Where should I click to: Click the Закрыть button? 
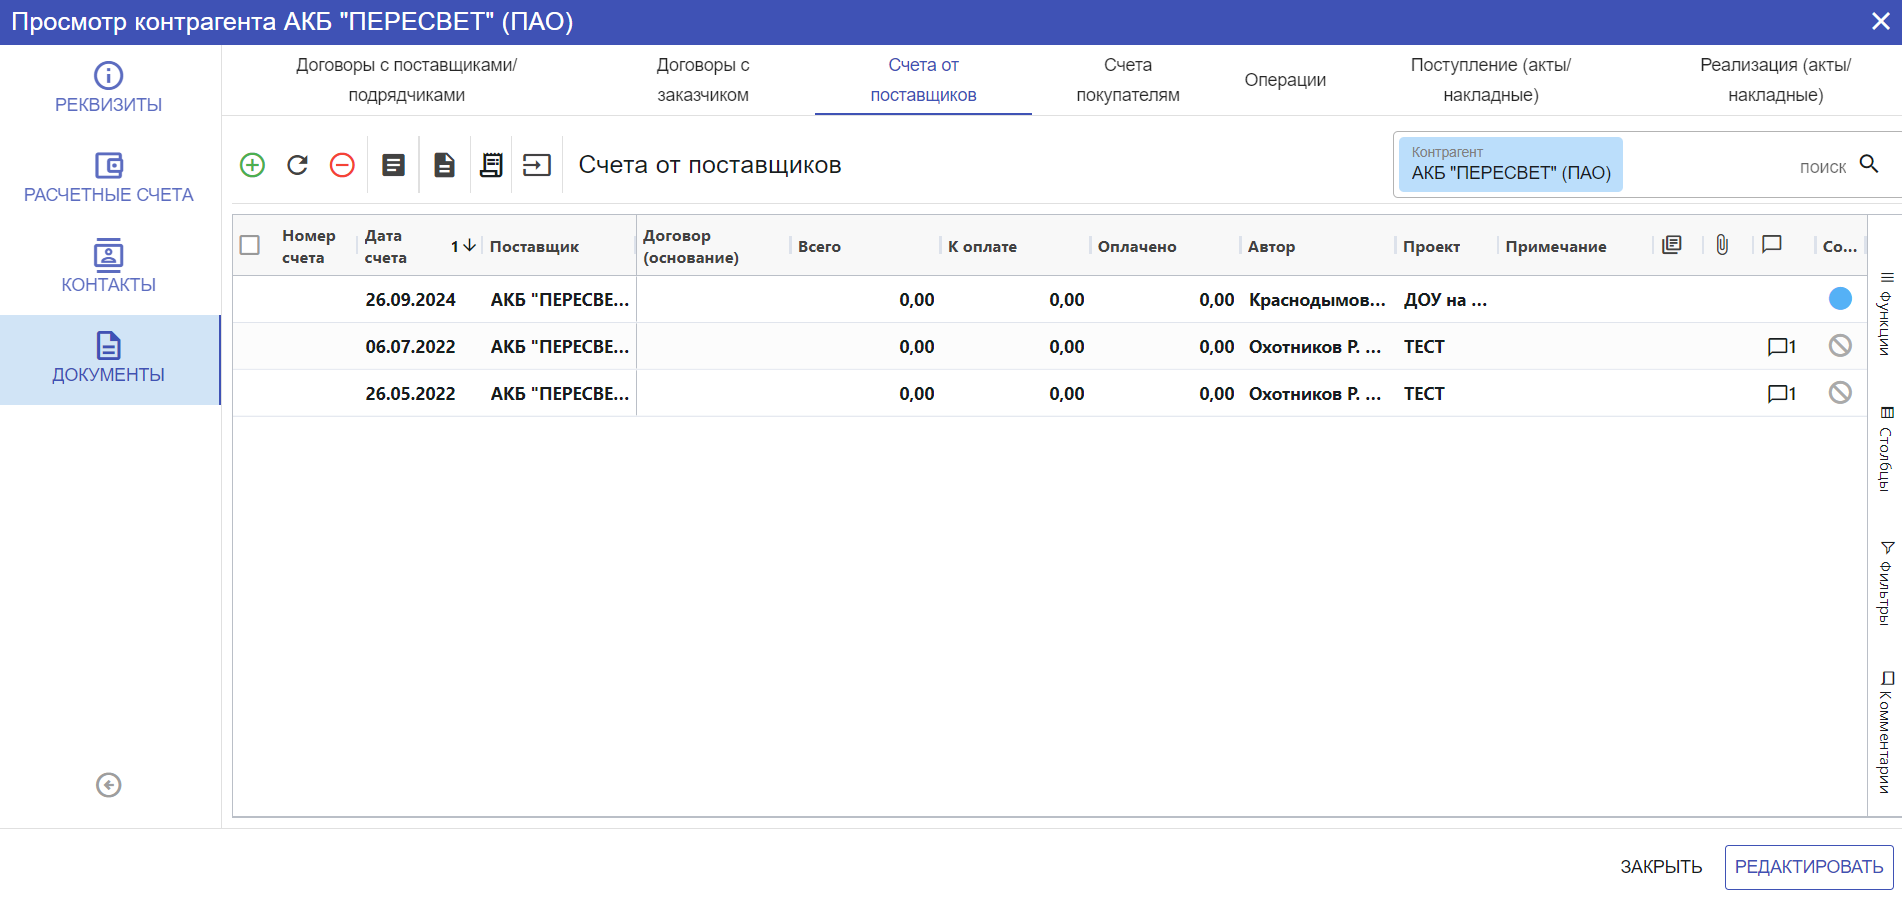click(x=1661, y=867)
